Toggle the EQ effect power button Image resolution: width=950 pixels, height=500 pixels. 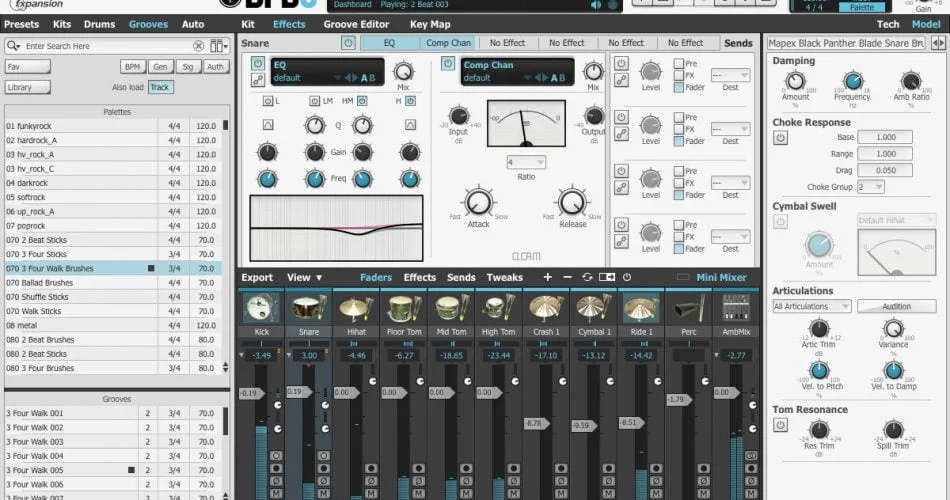tap(257, 64)
